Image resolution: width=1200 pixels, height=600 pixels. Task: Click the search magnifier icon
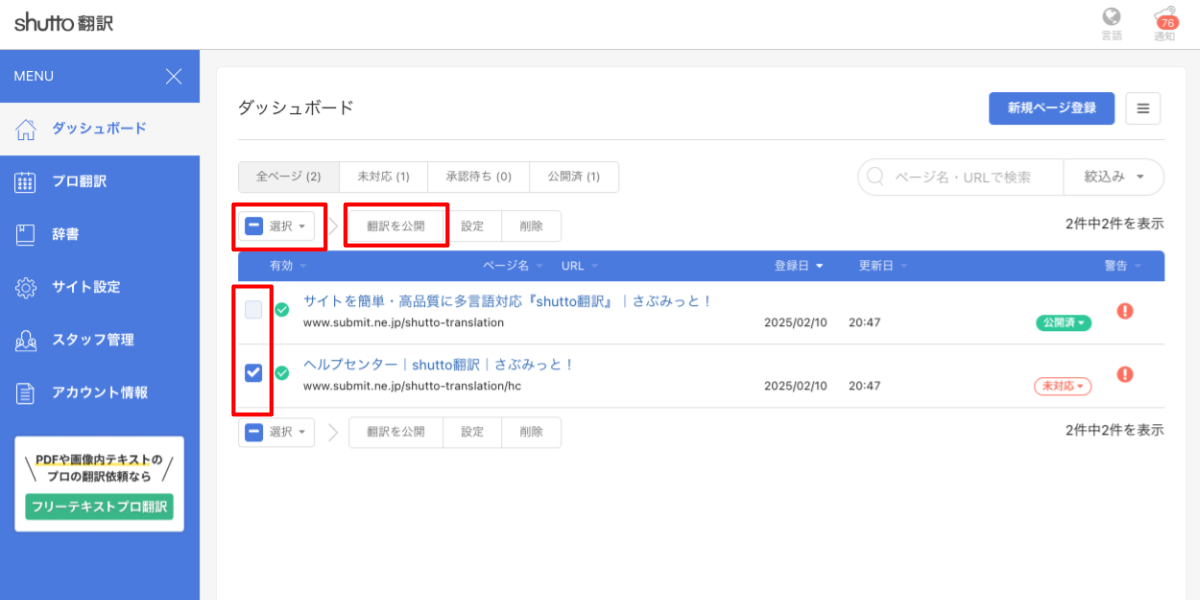[x=875, y=177]
